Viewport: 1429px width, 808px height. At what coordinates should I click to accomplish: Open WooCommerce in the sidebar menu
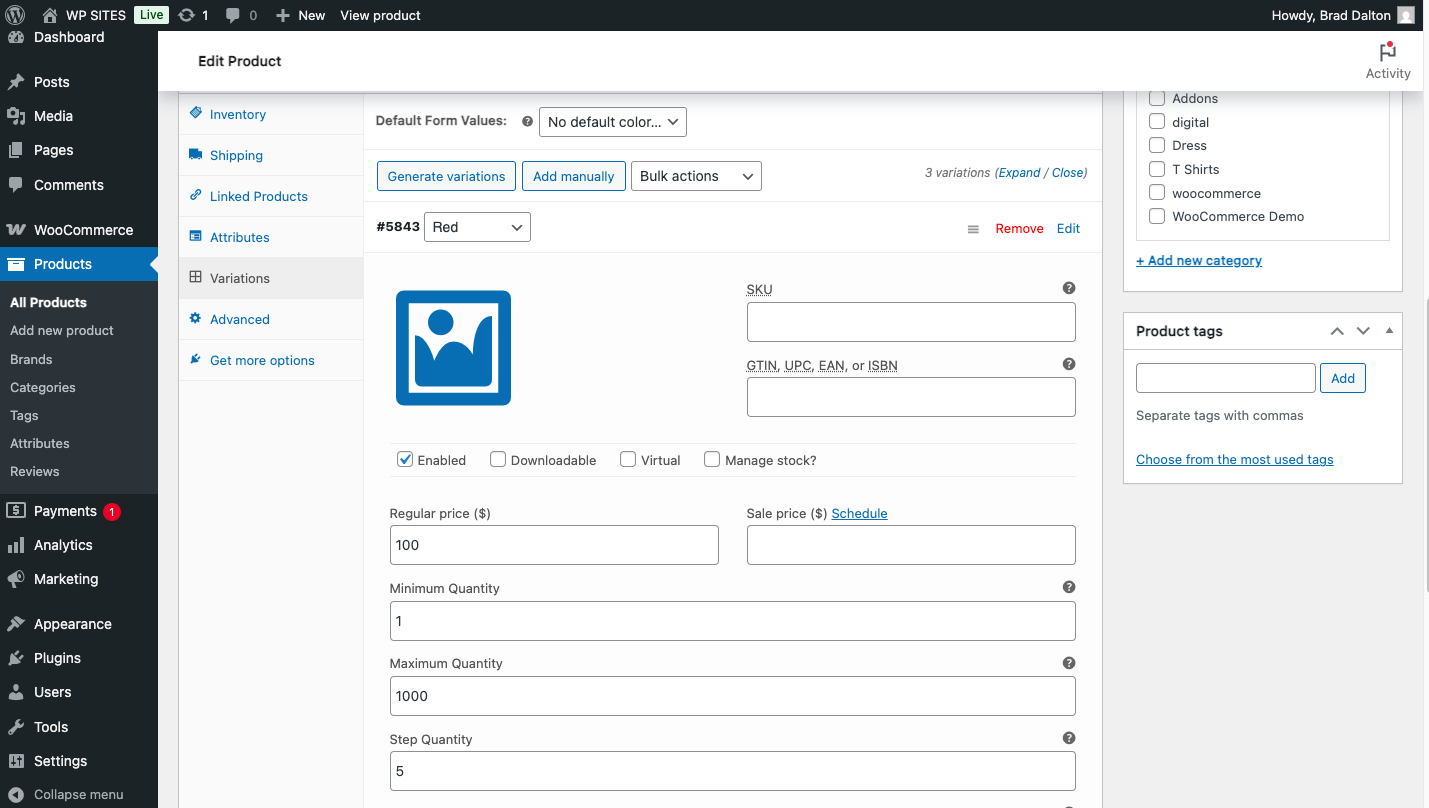(x=83, y=230)
